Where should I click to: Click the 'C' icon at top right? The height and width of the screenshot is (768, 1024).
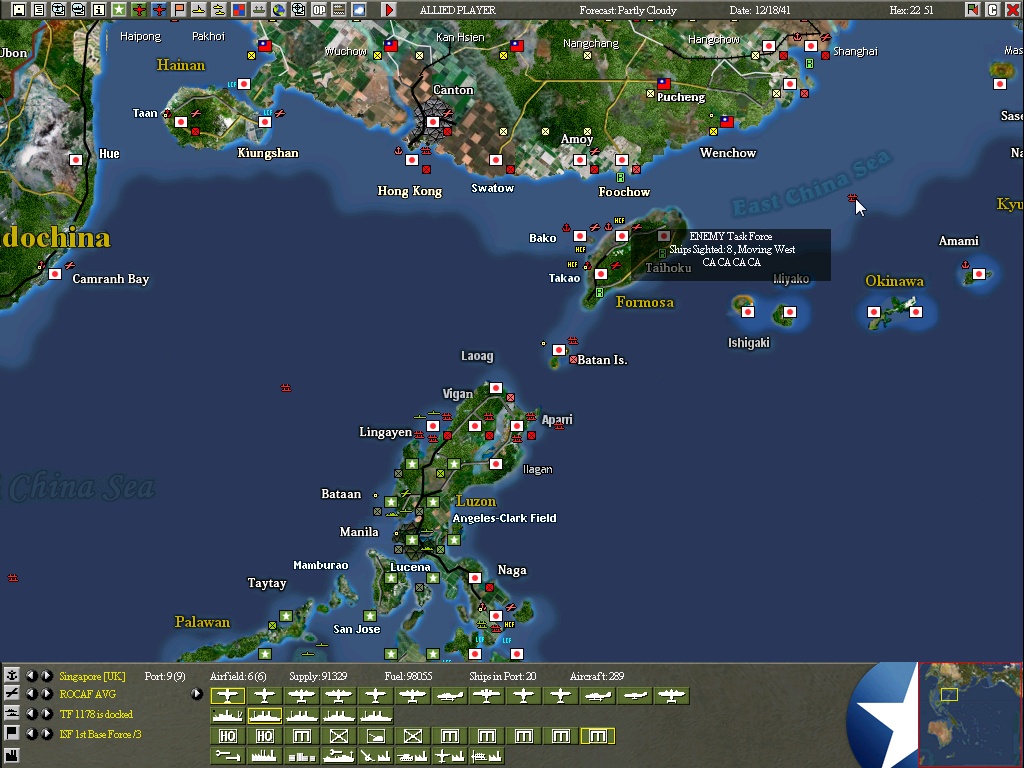click(993, 10)
